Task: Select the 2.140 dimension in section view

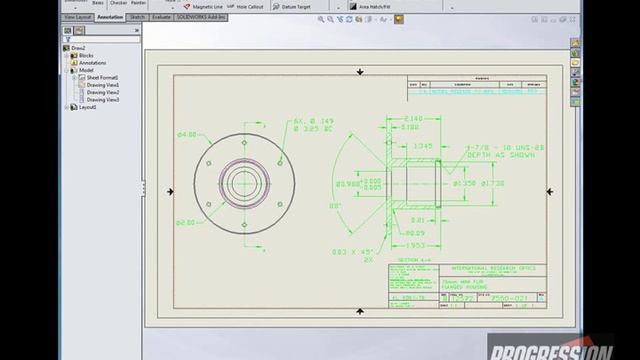Action: [x=413, y=119]
